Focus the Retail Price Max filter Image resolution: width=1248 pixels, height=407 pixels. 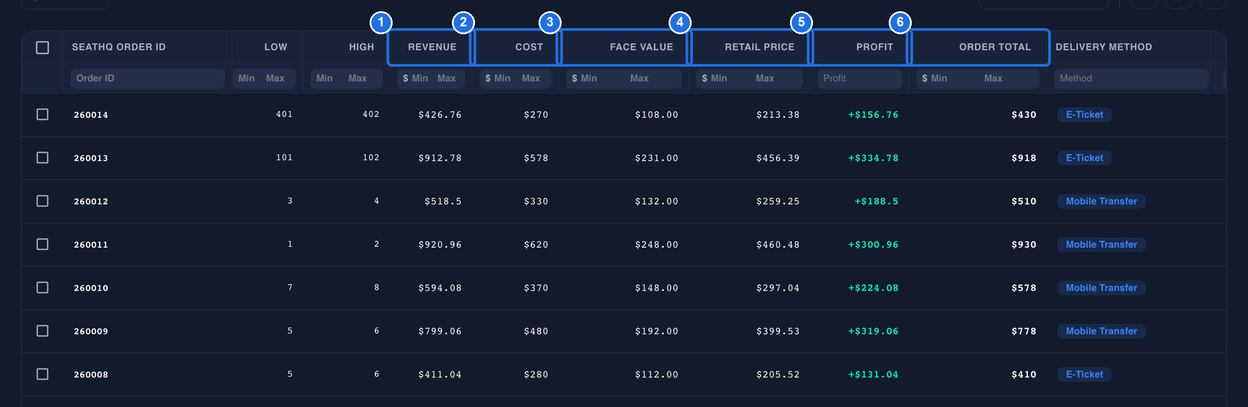click(x=779, y=78)
